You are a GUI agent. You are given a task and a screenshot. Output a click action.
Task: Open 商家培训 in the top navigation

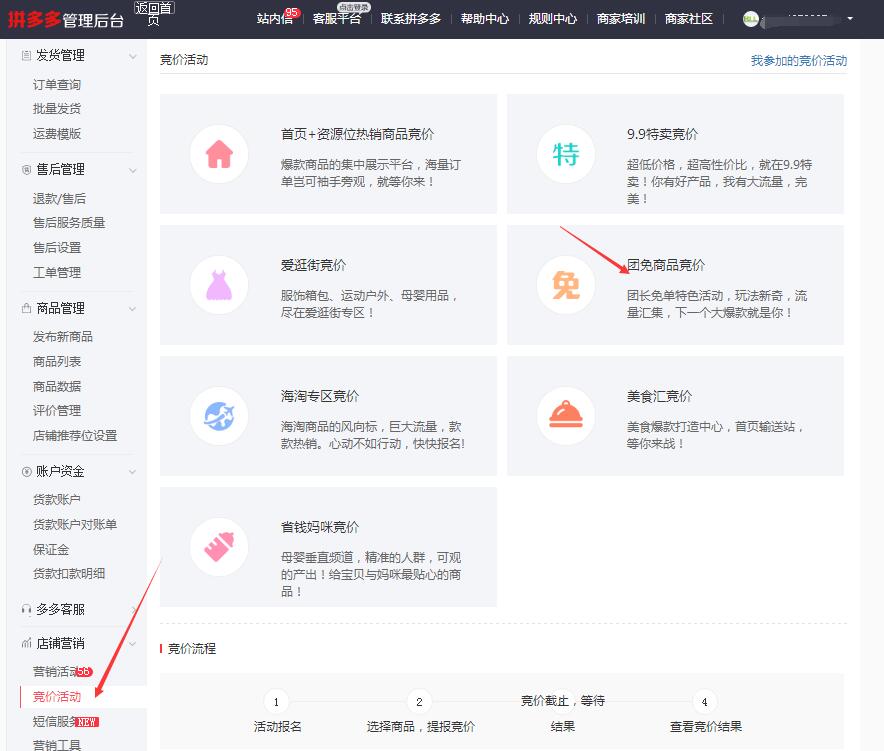[621, 19]
